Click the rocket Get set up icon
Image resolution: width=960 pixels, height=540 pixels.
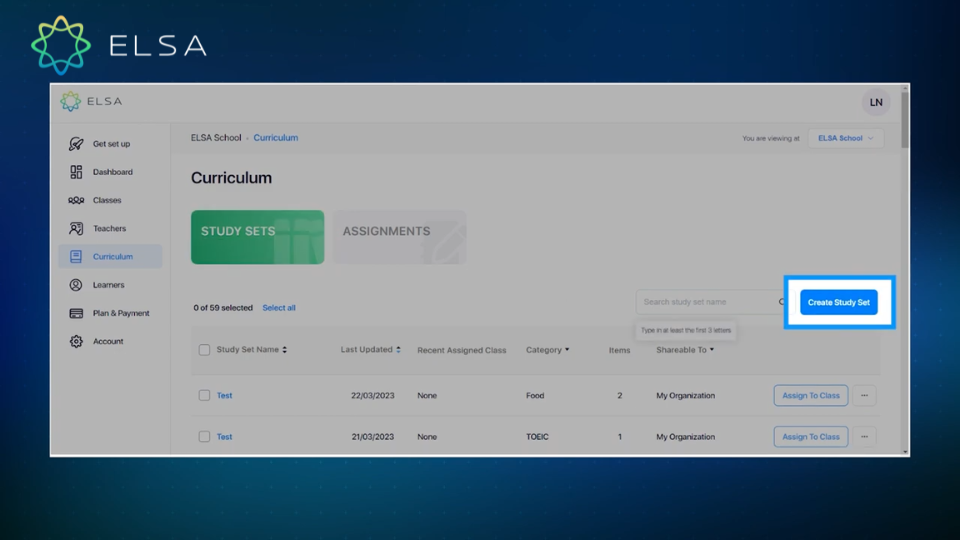pyautogui.click(x=76, y=144)
